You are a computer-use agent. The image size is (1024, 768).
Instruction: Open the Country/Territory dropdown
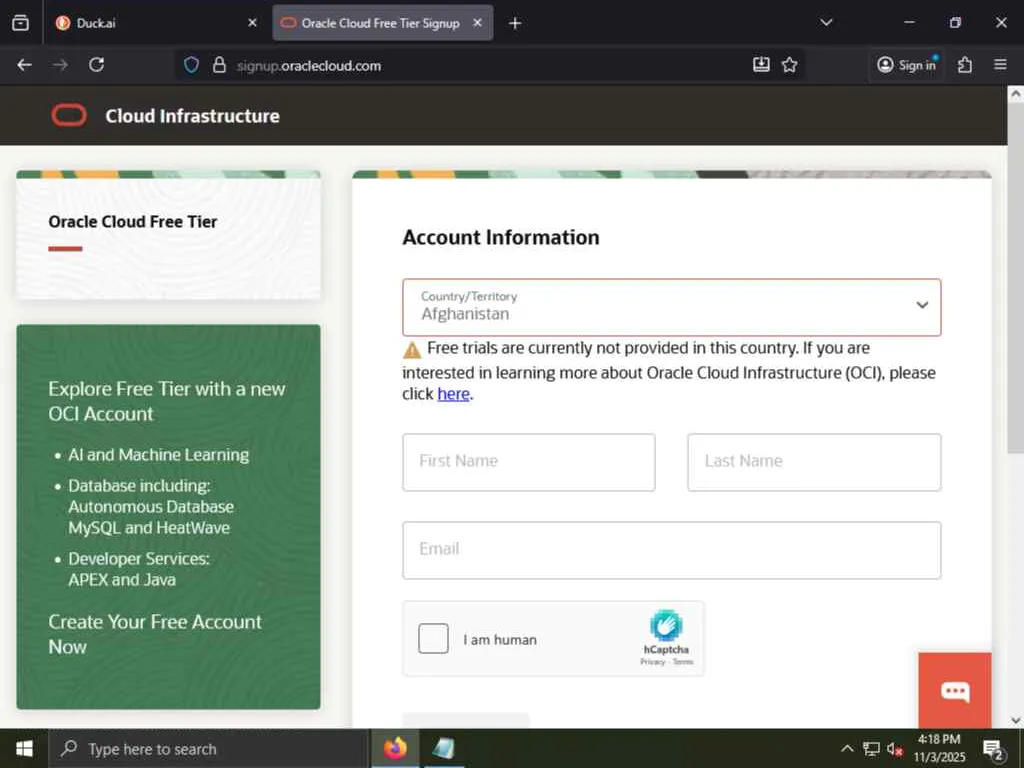pyautogui.click(x=671, y=307)
